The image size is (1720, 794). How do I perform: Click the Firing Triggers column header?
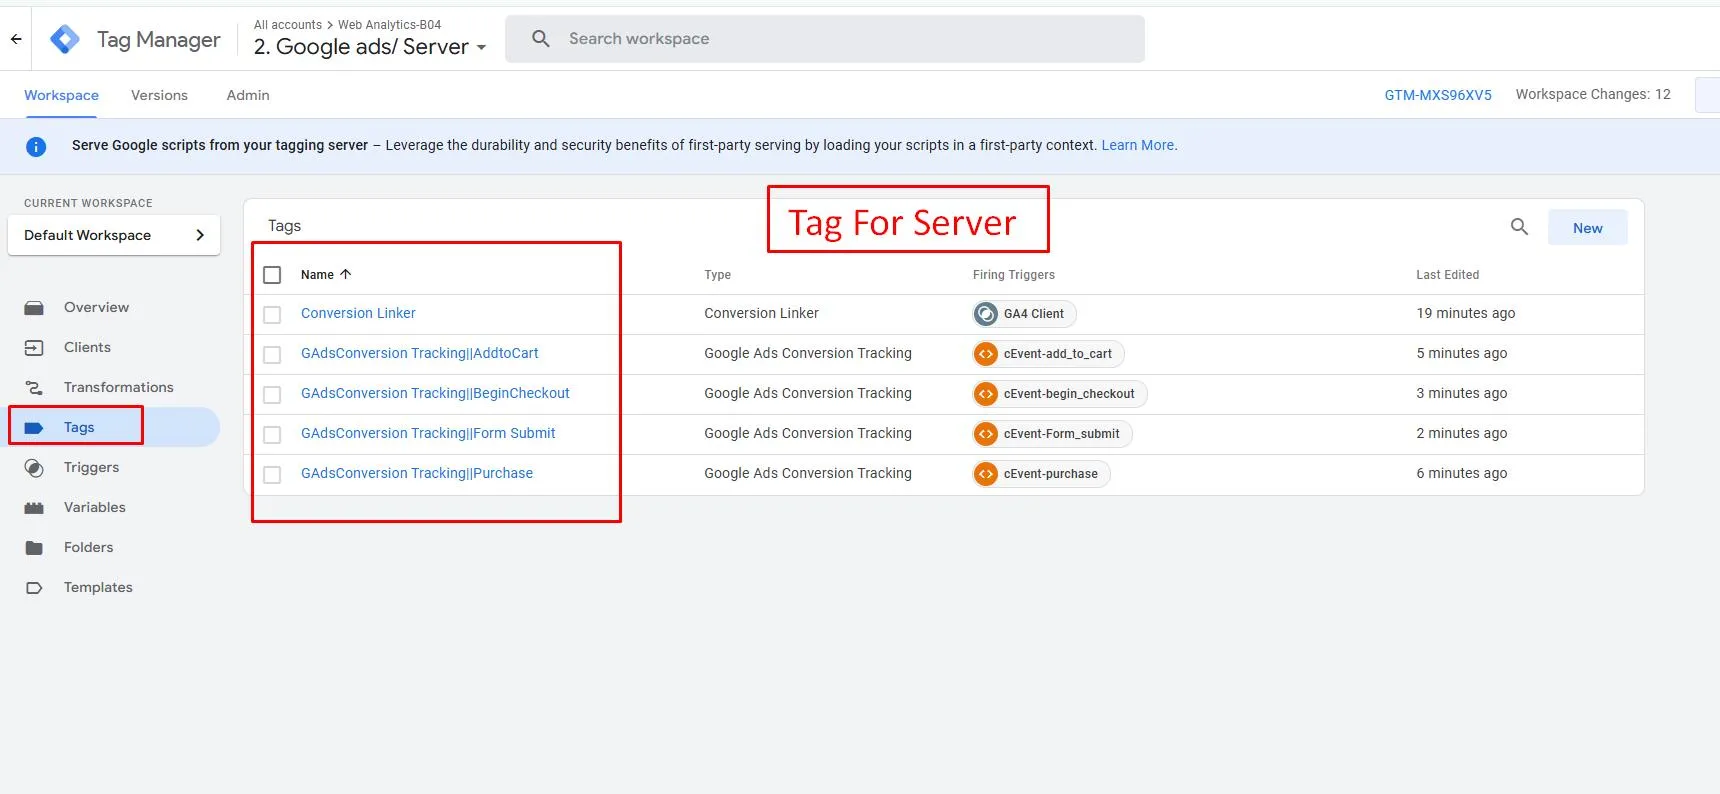click(1013, 275)
